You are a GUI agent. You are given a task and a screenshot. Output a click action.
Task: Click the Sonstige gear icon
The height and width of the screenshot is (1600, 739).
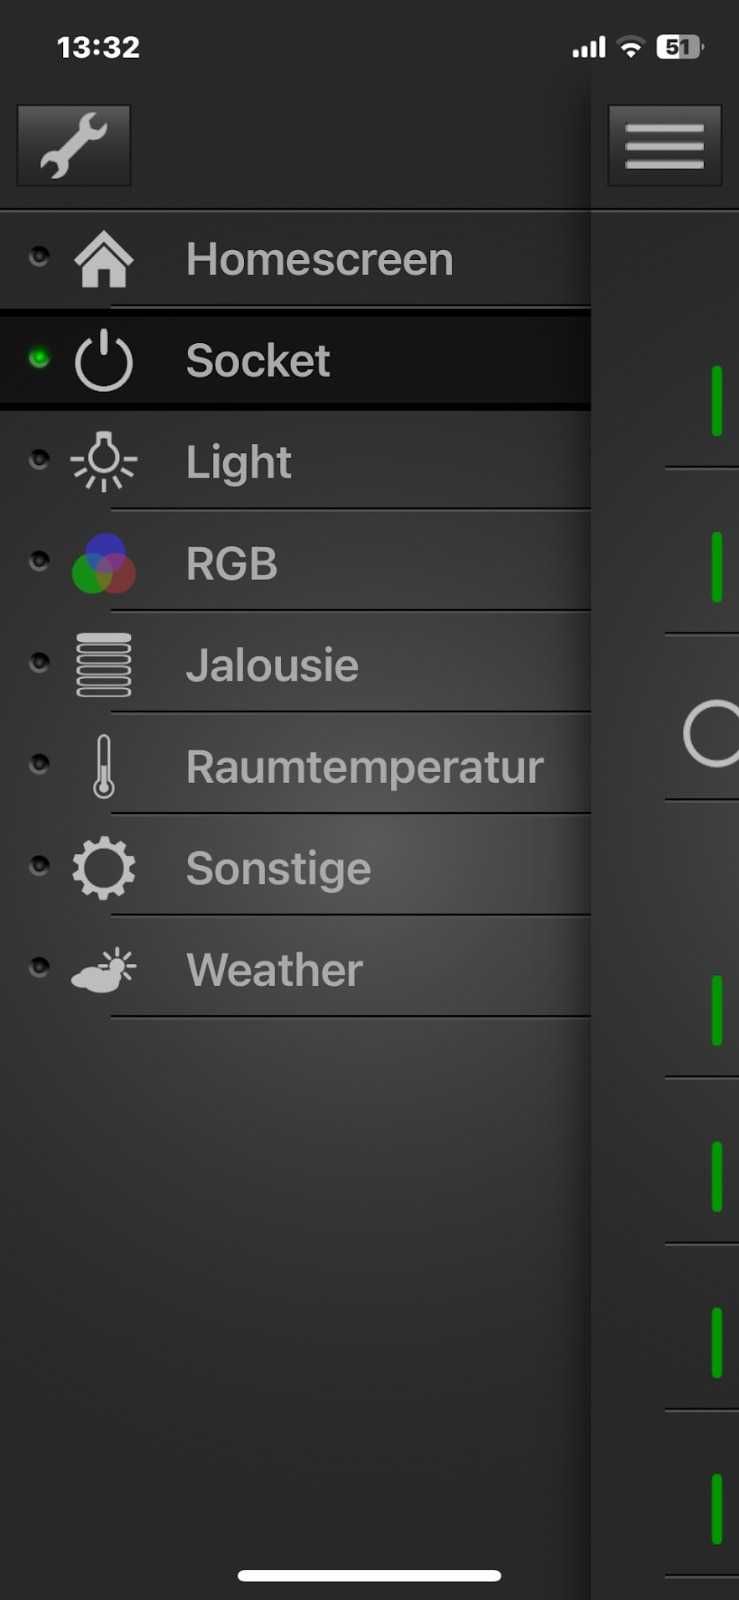104,868
